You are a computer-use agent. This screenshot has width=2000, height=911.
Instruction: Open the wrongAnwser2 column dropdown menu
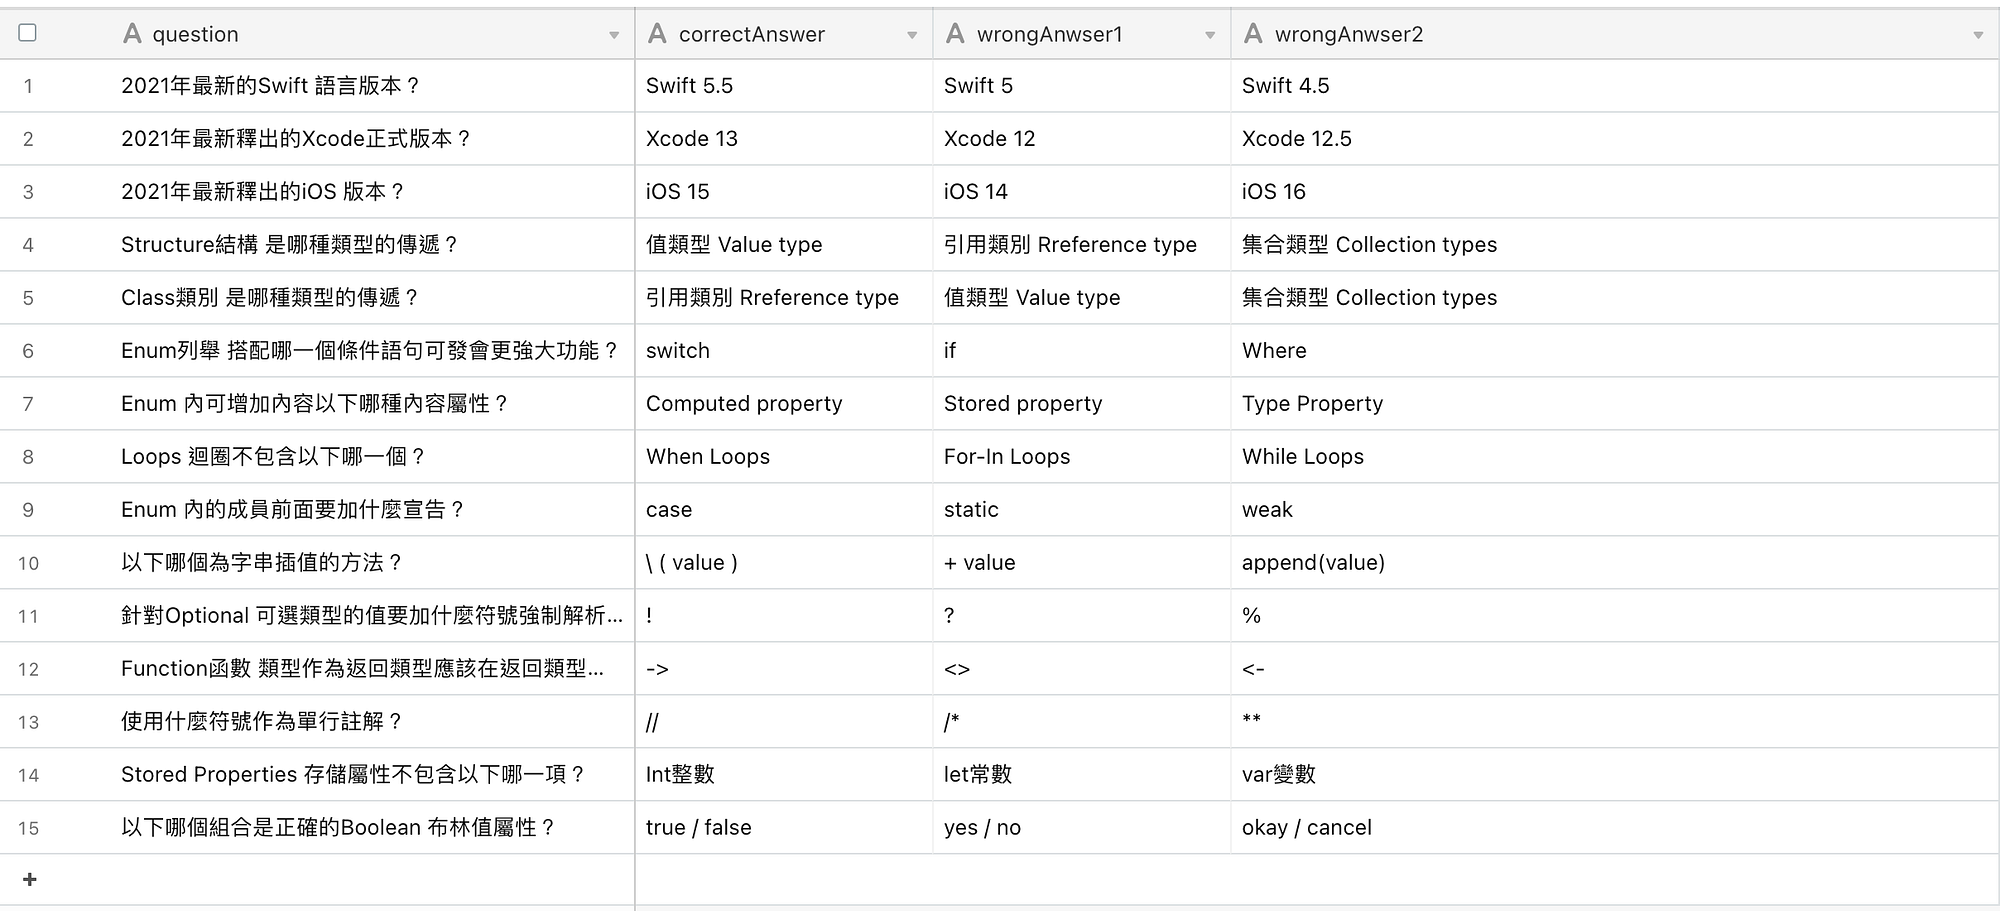click(1976, 34)
